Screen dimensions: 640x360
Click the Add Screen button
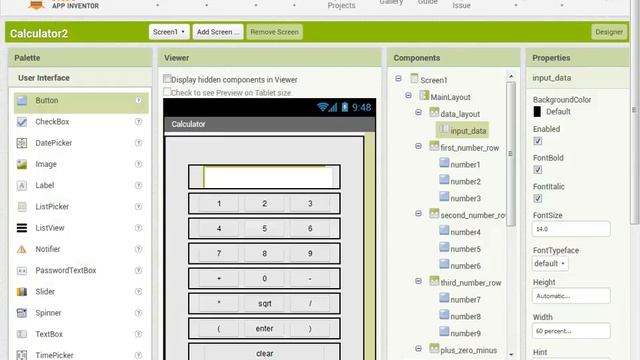click(218, 32)
